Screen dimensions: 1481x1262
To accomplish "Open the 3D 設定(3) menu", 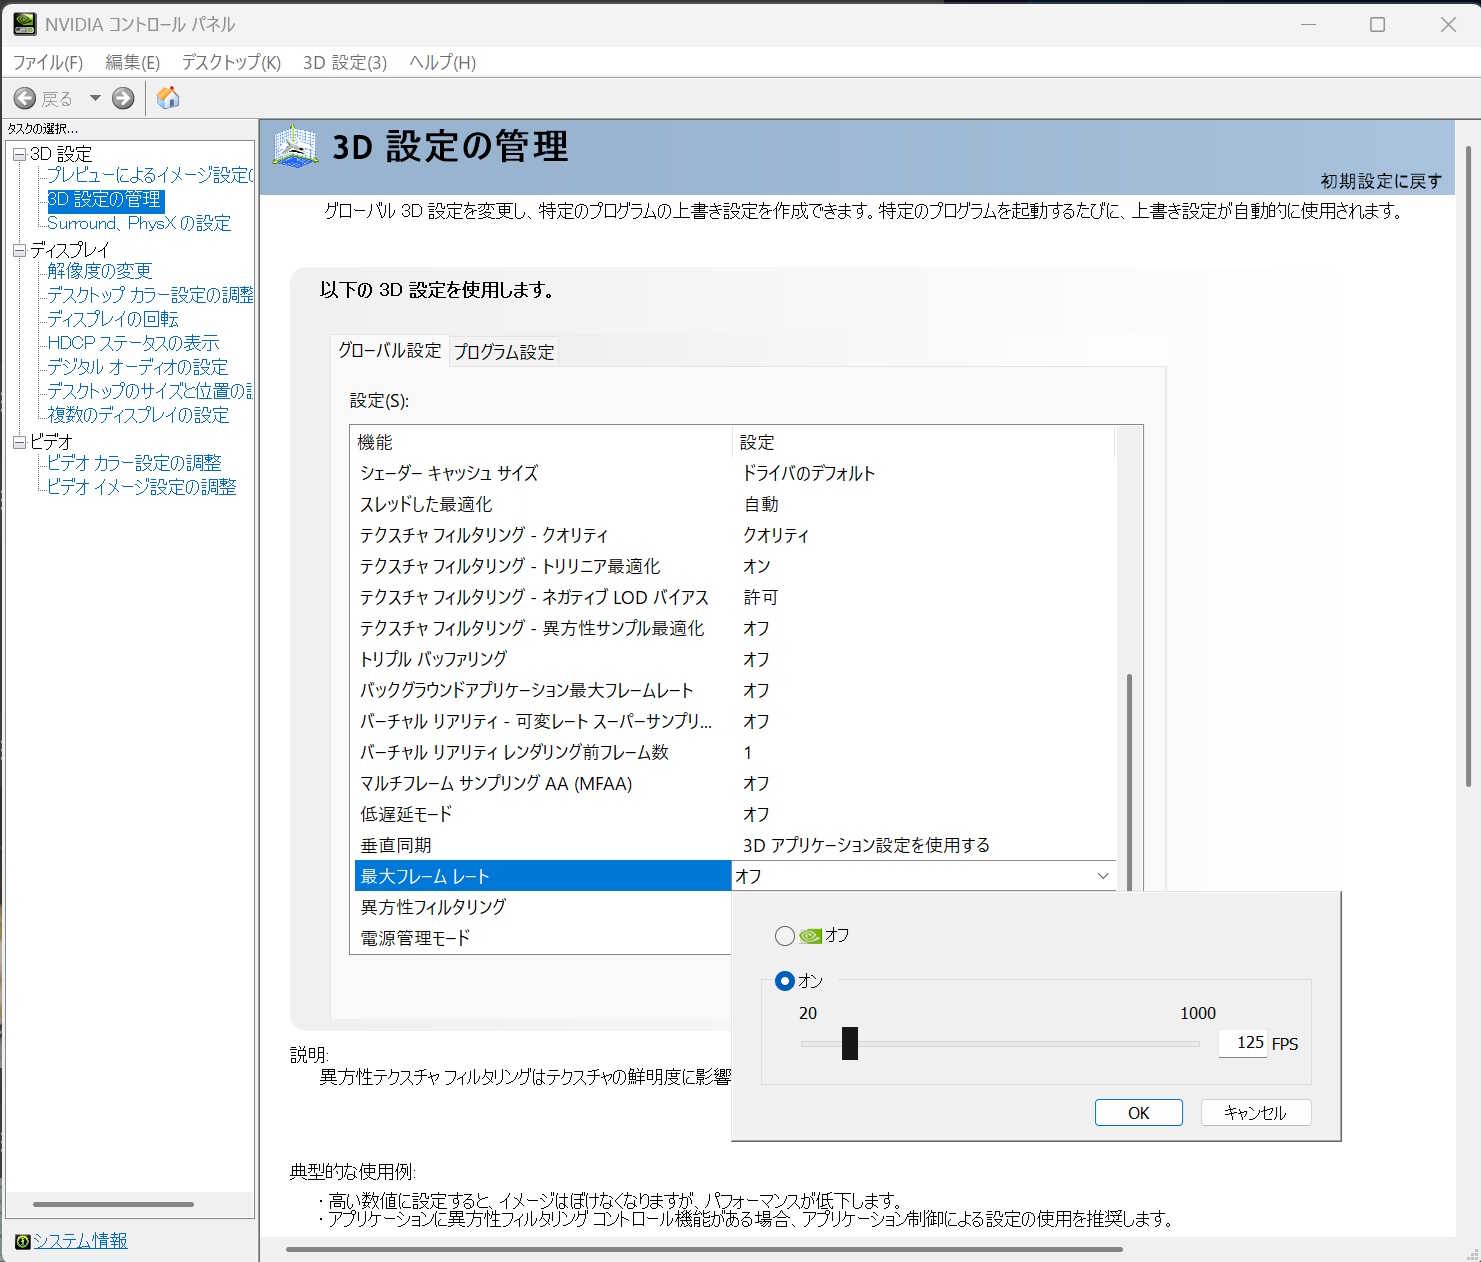I will (x=345, y=62).
